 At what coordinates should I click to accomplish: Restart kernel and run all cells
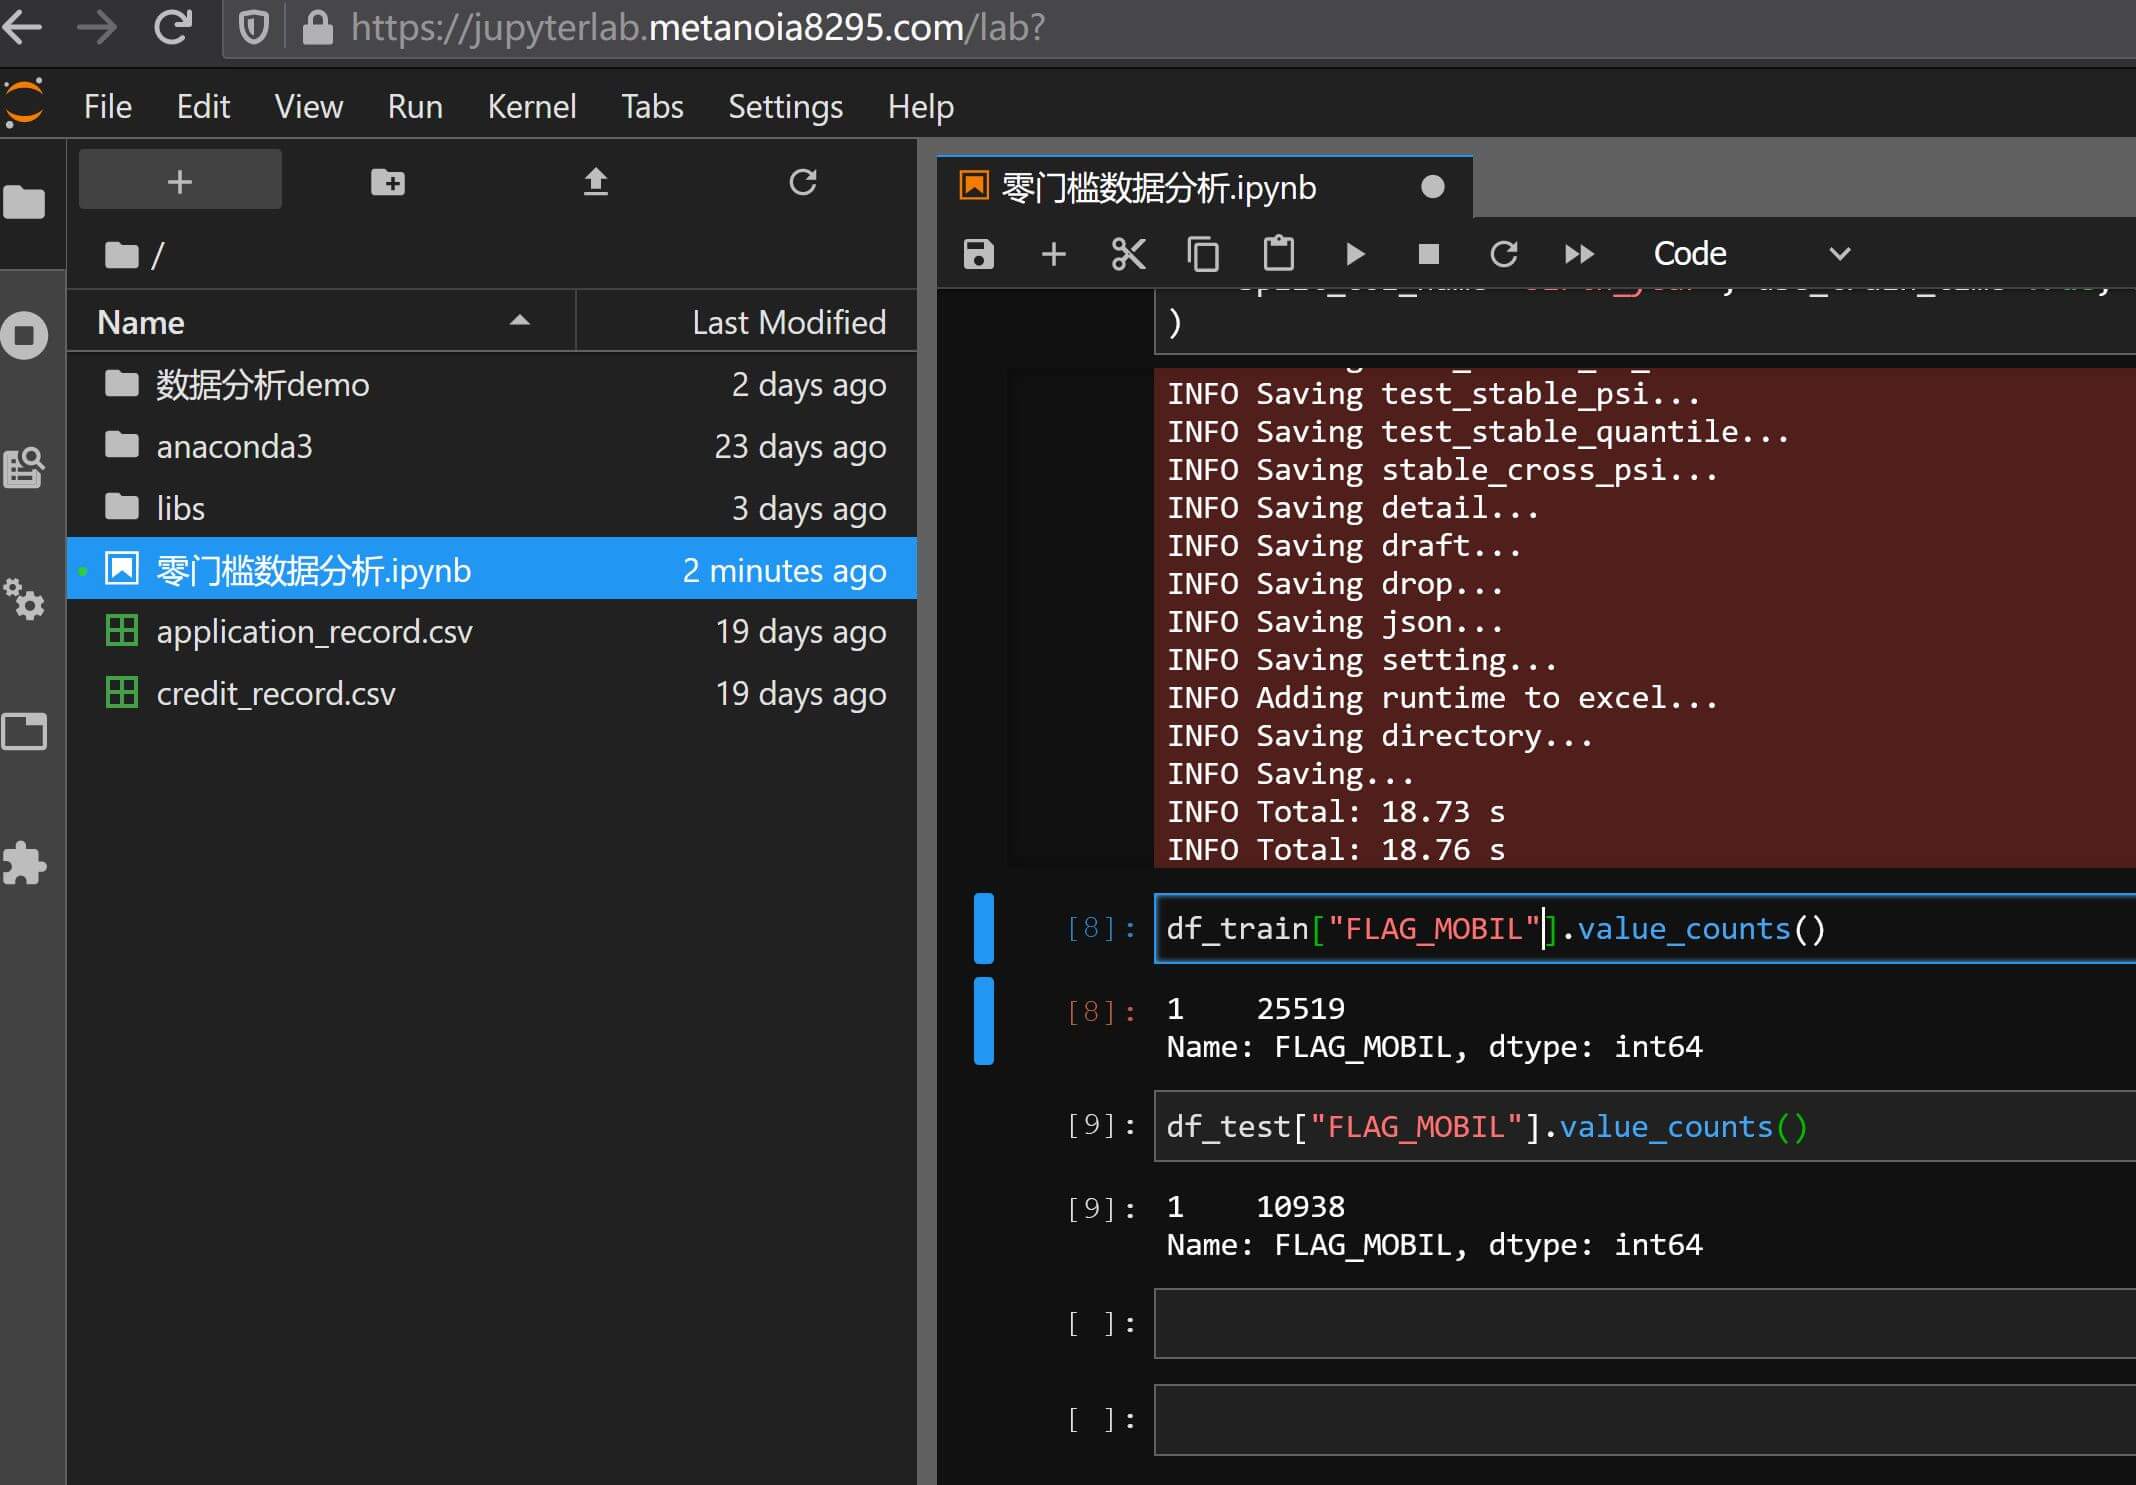point(1579,254)
